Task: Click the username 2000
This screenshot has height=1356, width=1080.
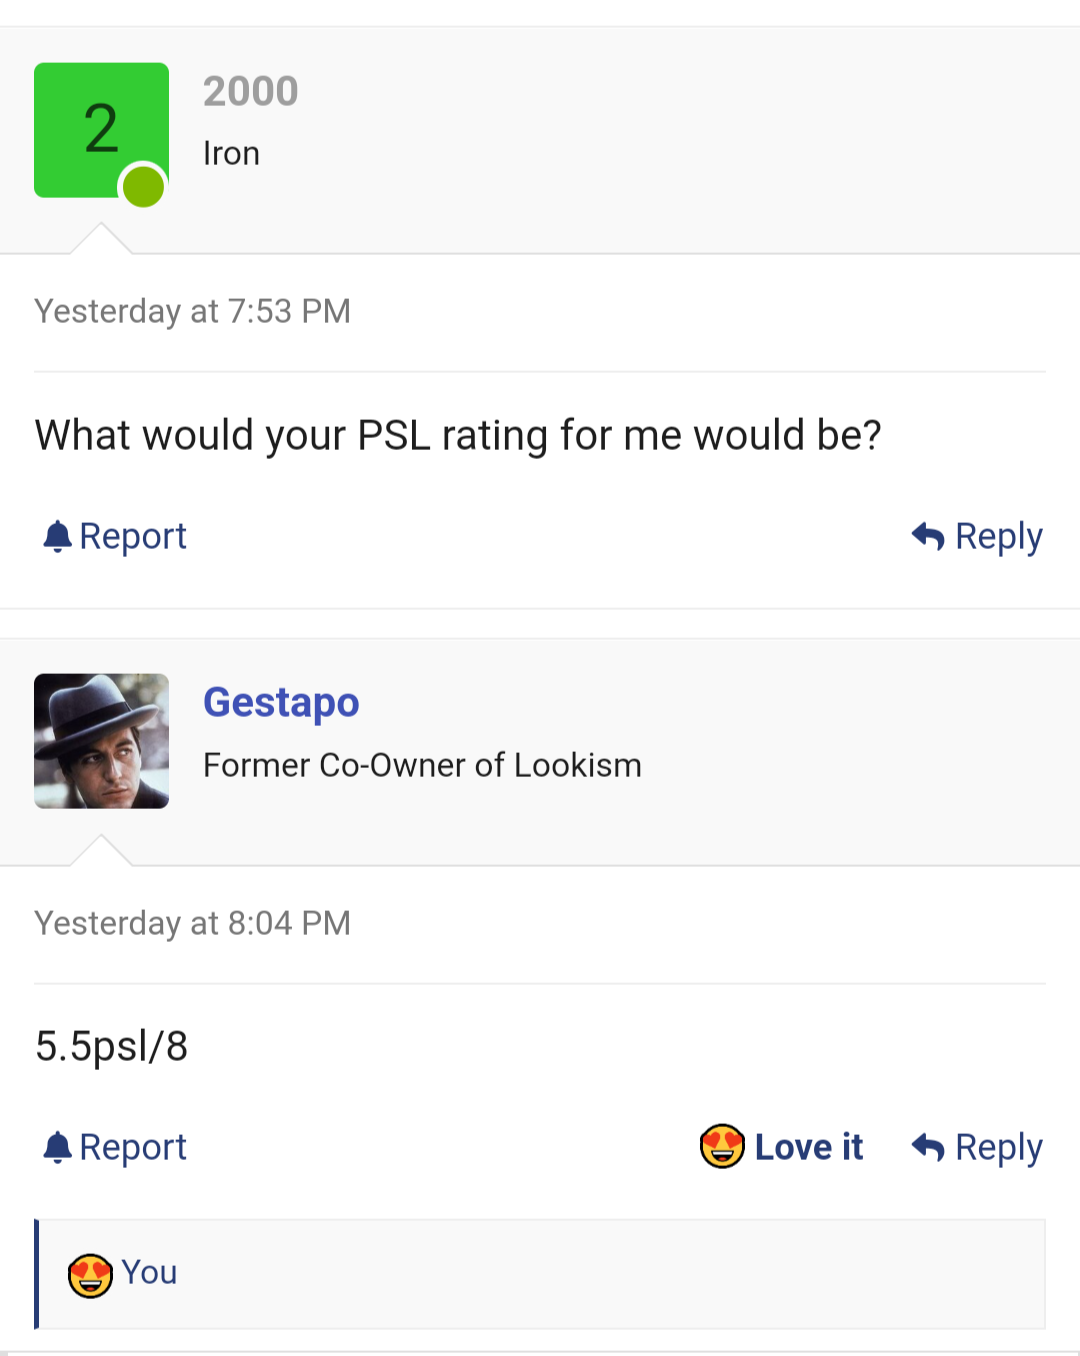Action: pos(251,92)
